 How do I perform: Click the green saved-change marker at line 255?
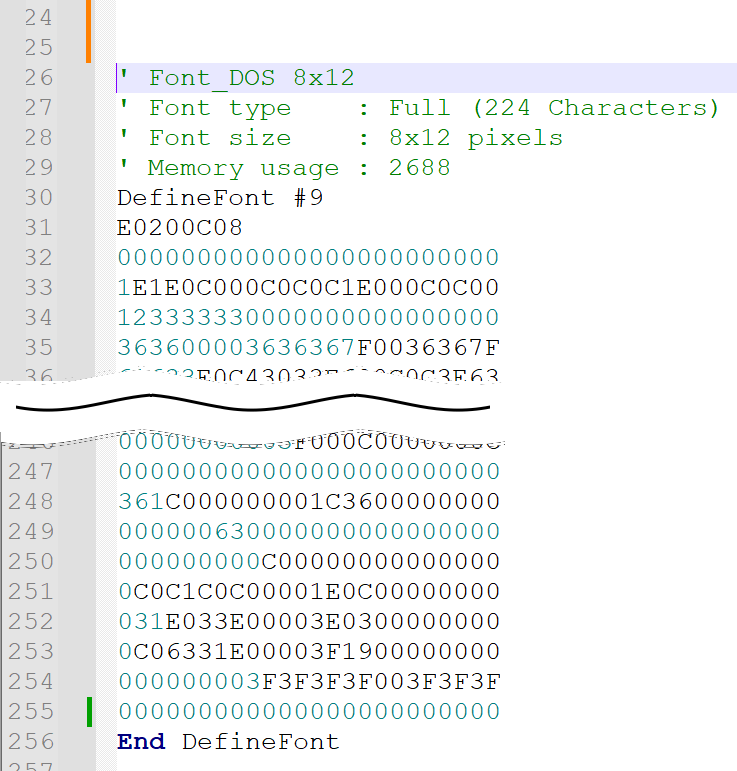point(90,712)
